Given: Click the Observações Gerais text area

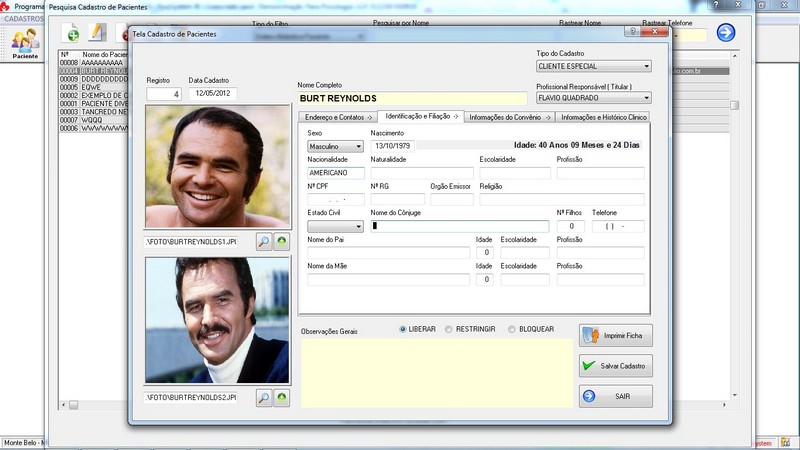Looking at the screenshot, I should pos(436,372).
